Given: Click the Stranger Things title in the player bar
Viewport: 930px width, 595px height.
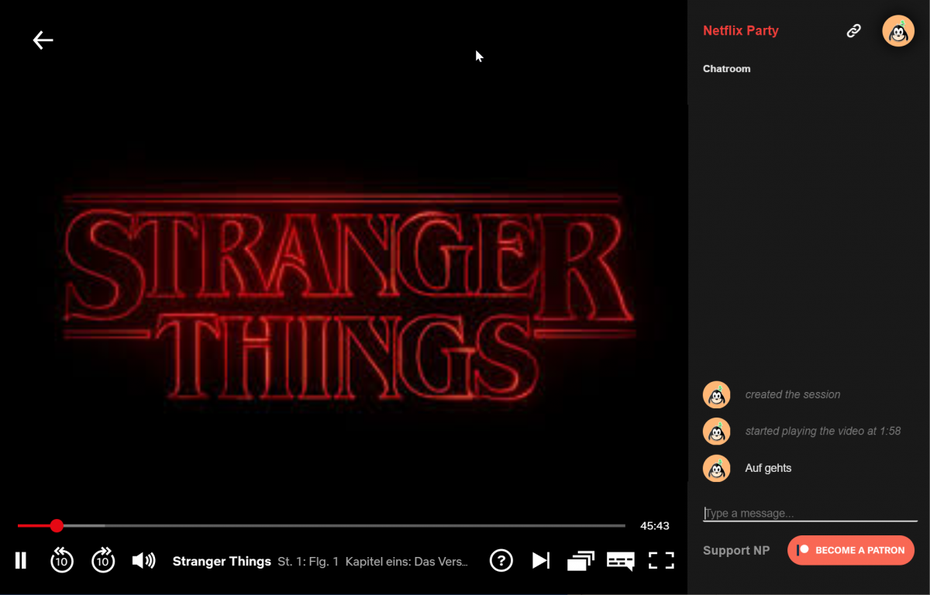Looking at the screenshot, I should click(222, 561).
